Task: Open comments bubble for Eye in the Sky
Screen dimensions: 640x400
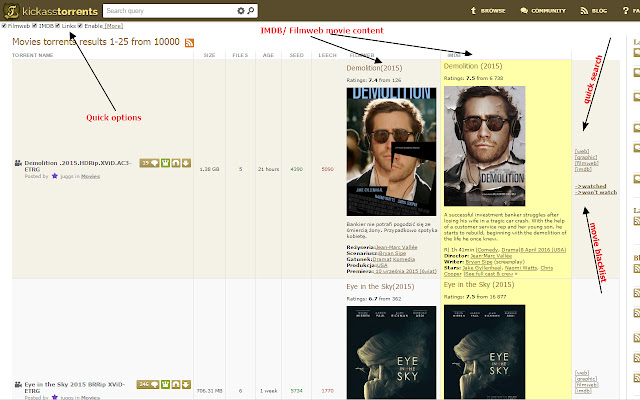Action: click(148, 384)
